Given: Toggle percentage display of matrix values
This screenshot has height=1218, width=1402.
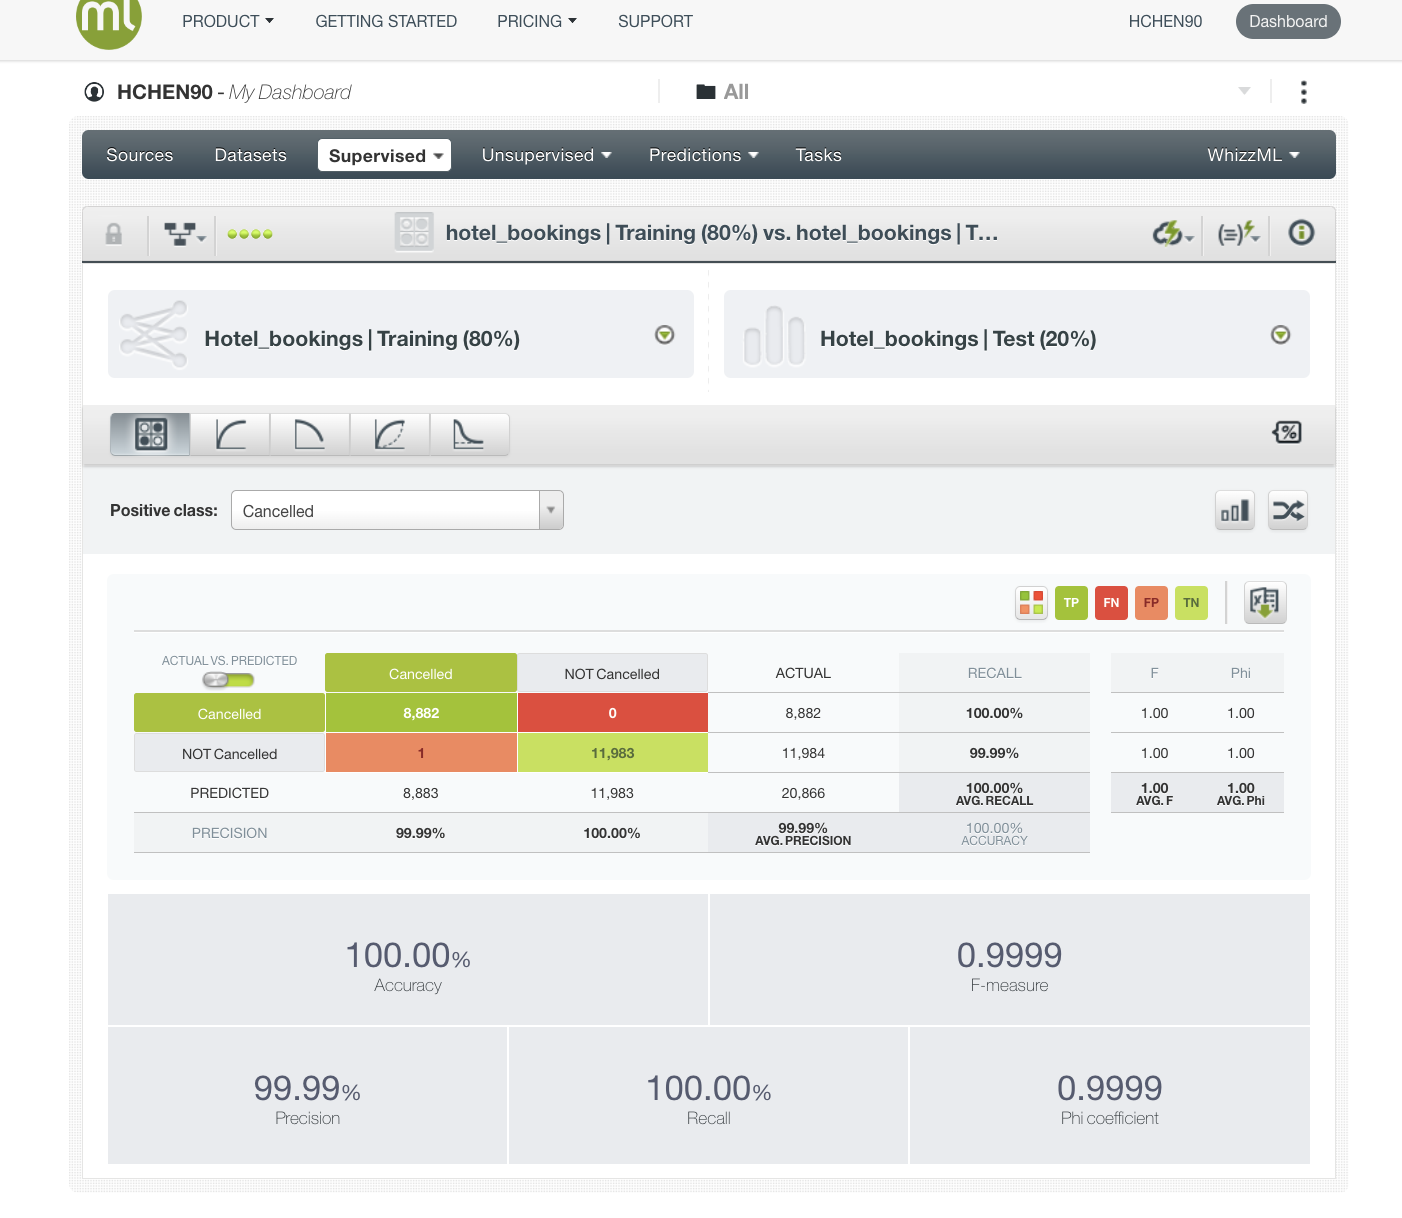Looking at the screenshot, I should pos(1287,432).
